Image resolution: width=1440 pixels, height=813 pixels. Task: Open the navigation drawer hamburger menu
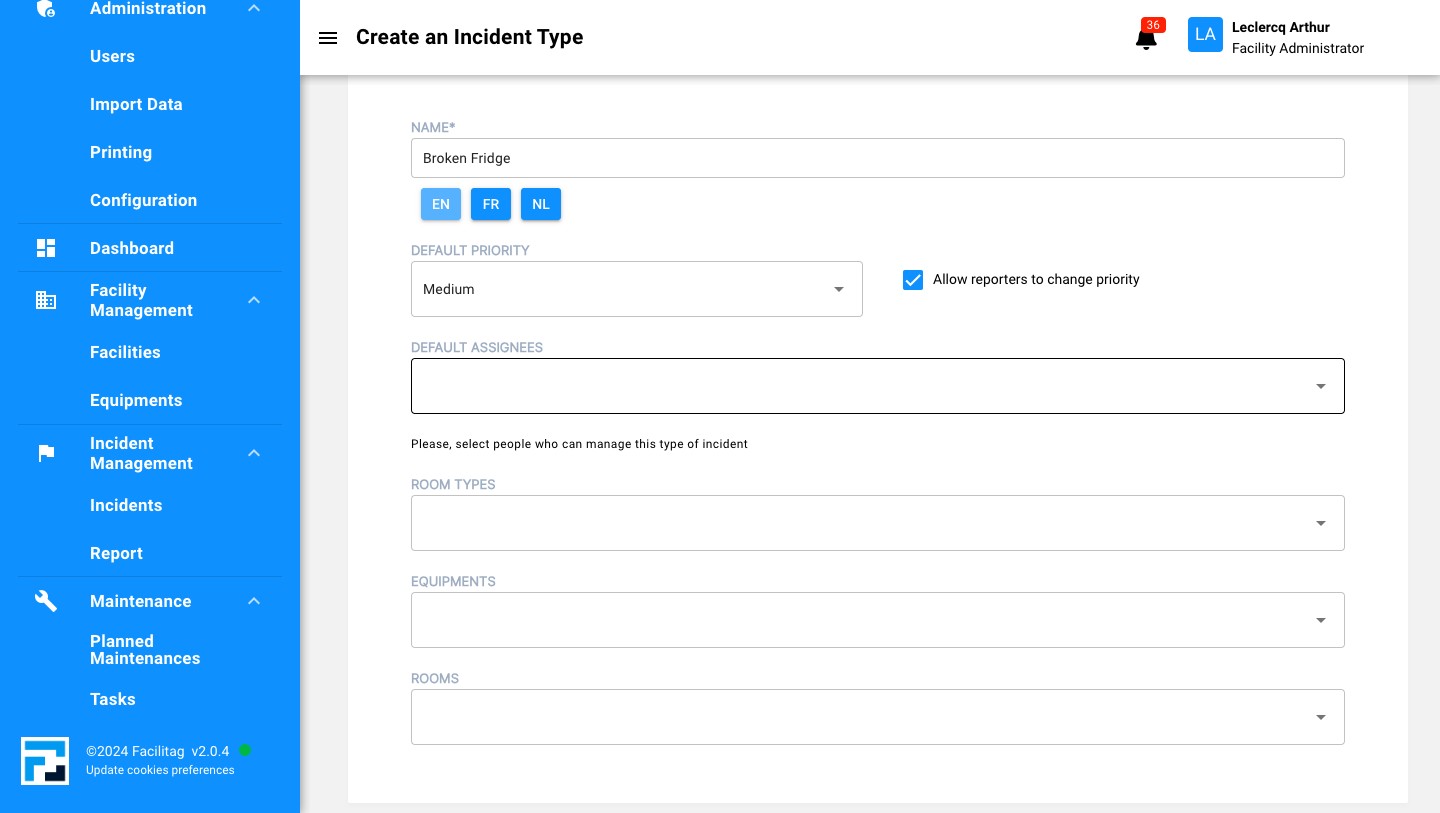pos(328,38)
